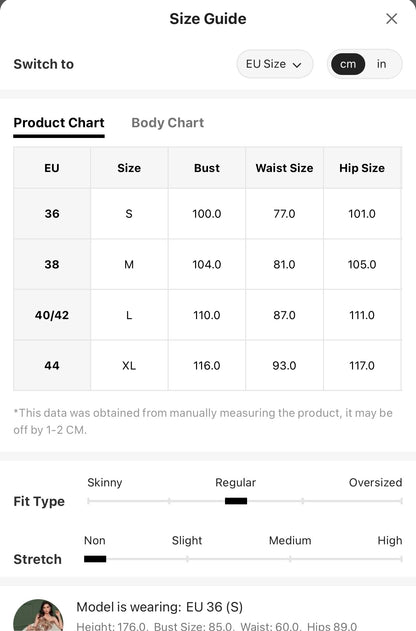
Task: Select the cm unit option
Action: pos(348,64)
